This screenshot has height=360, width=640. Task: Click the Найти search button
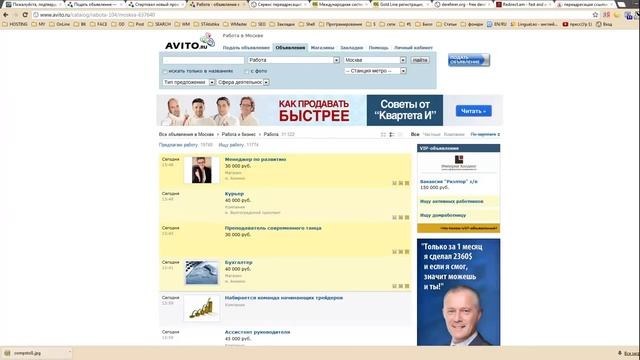[420, 60]
